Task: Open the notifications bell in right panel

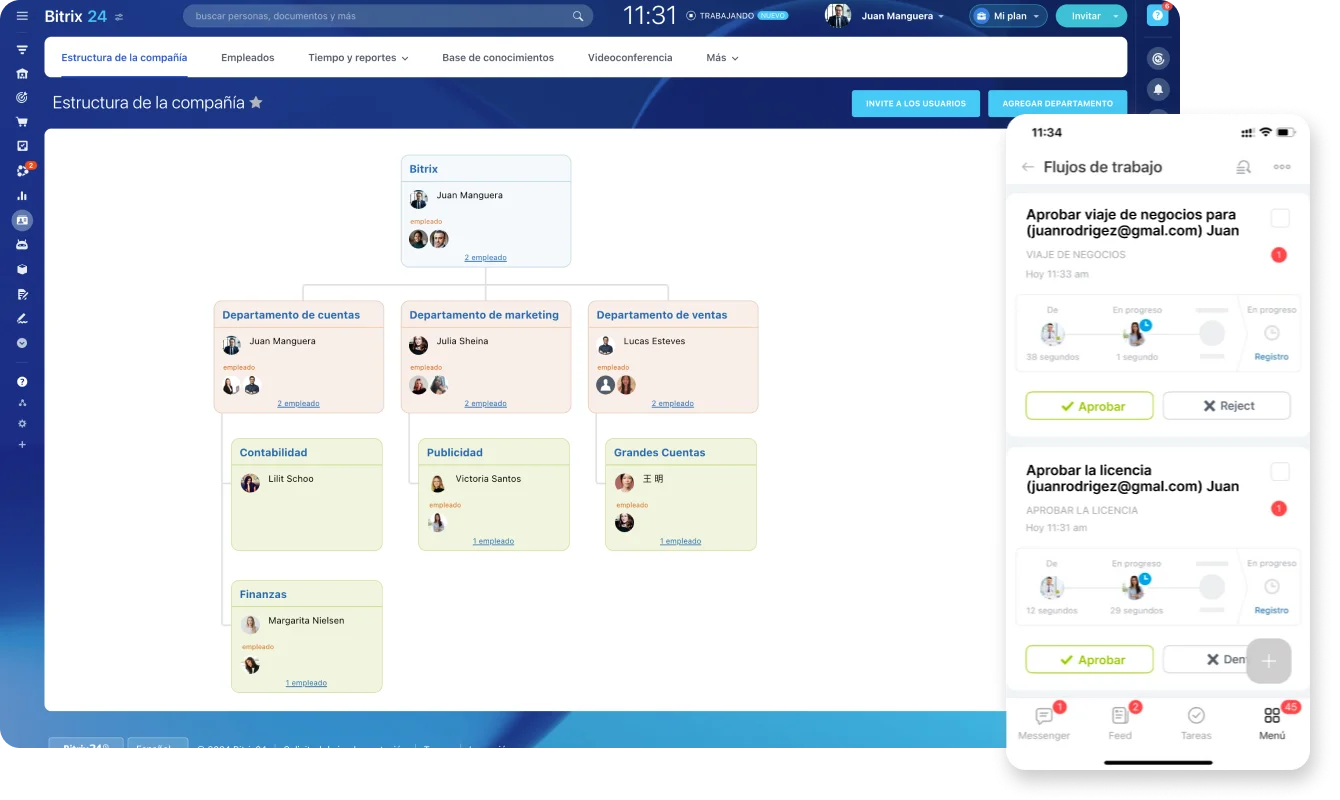Action: 1158,89
